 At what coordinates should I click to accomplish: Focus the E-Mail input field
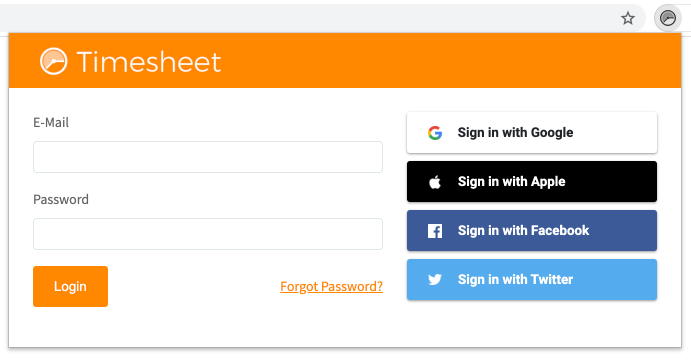tap(208, 157)
